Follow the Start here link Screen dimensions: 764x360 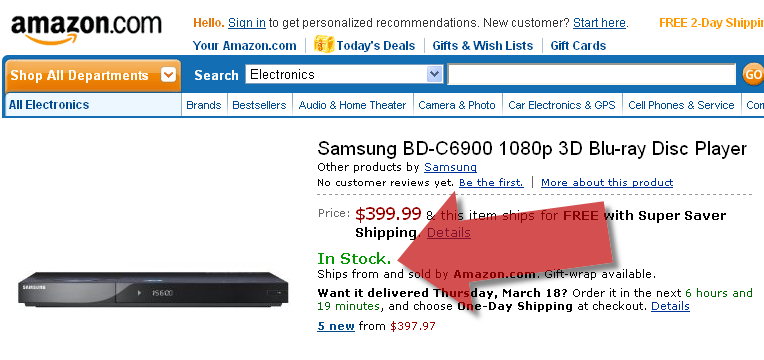tap(599, 23)
